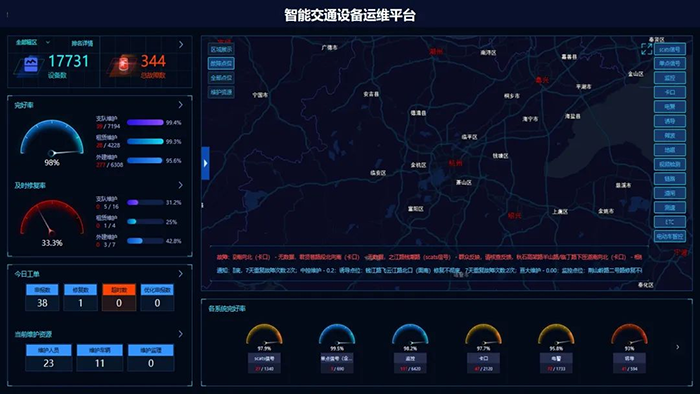
Task: Click the 申报数 work order tile showing 38
Action: (42, 297)
